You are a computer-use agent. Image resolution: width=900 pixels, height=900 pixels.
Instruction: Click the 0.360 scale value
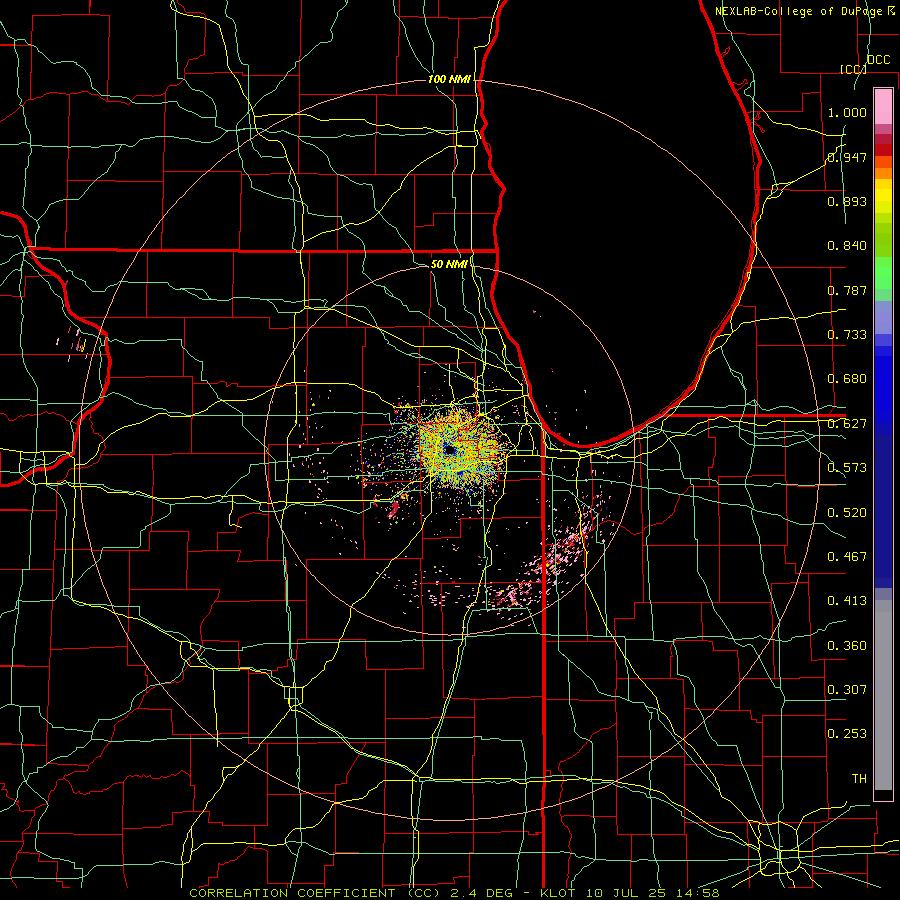click(x=847, y=646)
